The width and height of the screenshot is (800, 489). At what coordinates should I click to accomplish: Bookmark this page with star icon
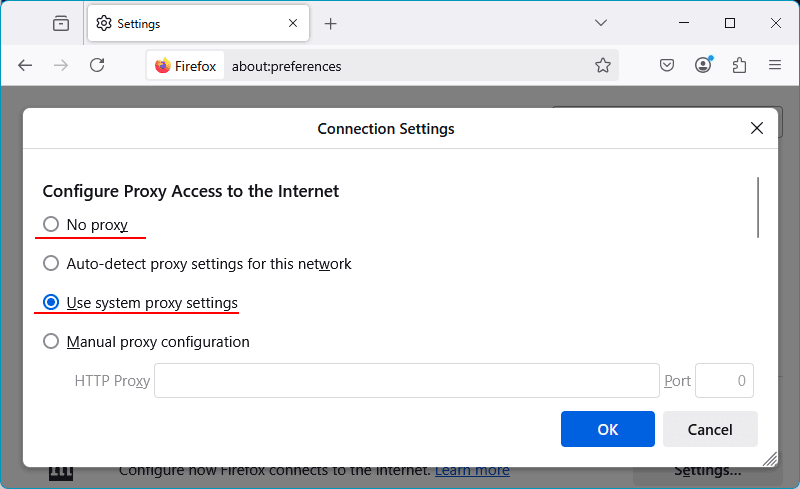click(602, 66)
